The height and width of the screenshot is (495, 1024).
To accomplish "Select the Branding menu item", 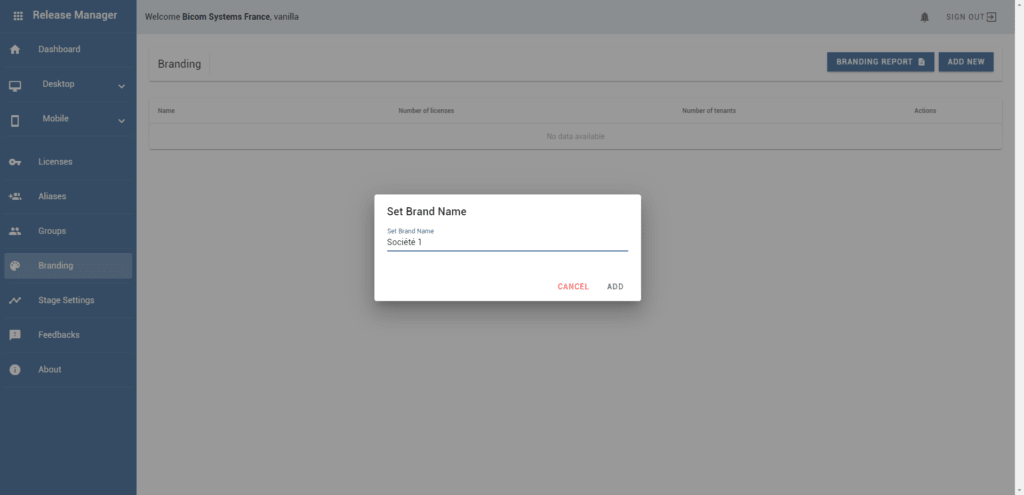I will pos(68,266).
